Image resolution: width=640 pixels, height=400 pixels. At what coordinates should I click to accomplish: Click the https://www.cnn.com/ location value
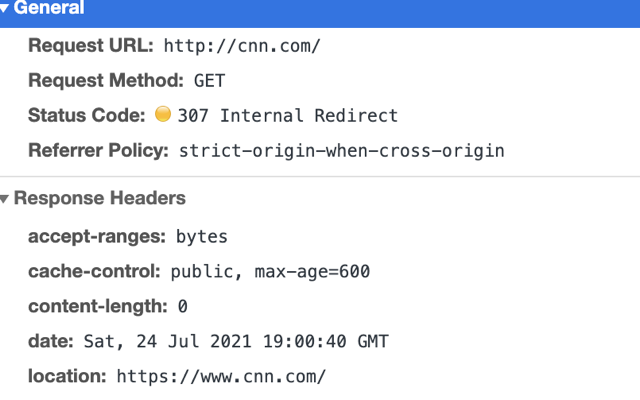[221, 377]
